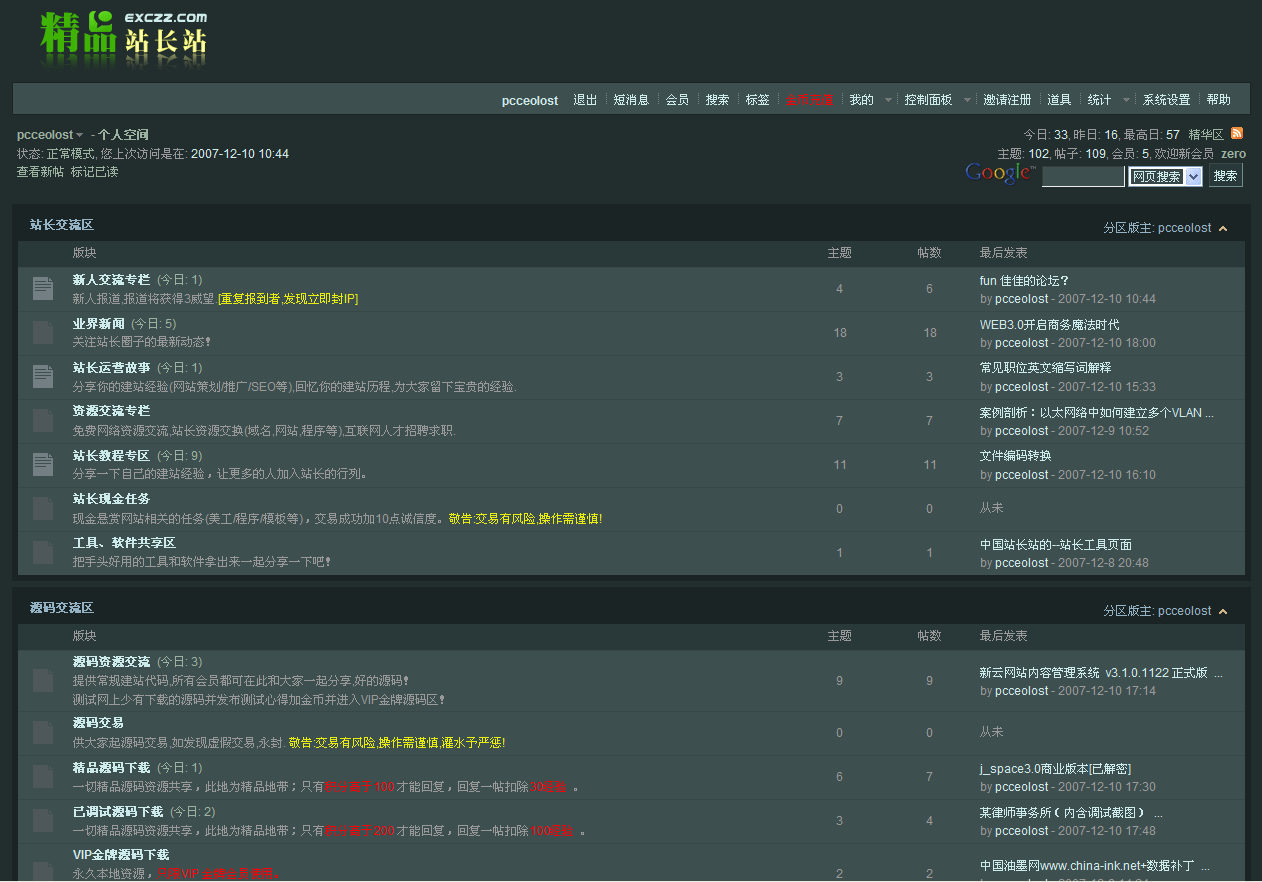Collapse the 源码交流区 section
This screenshot has width=1262, height=882.
click(1222, 612)
